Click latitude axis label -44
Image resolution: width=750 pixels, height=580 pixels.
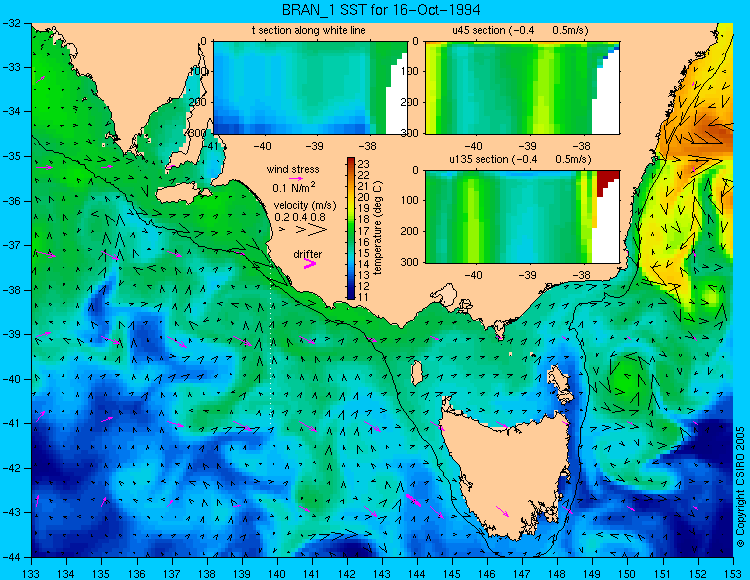[11, 557]
